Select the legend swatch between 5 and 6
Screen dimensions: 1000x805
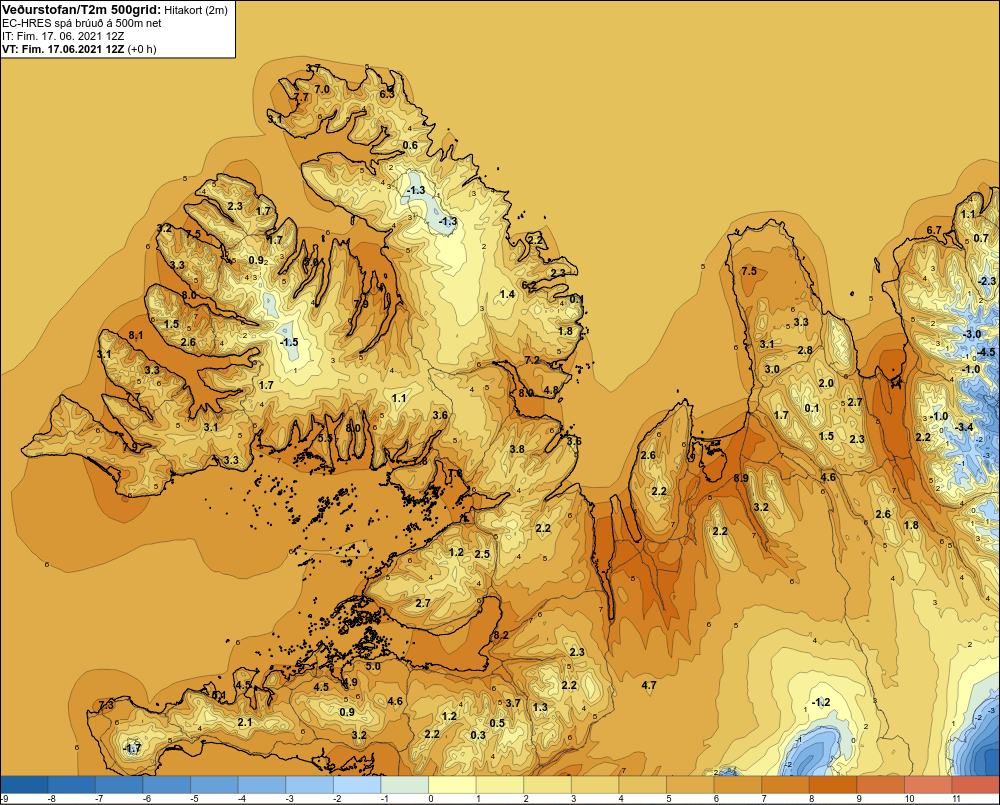pyautogui.click(x=691, y=785)
